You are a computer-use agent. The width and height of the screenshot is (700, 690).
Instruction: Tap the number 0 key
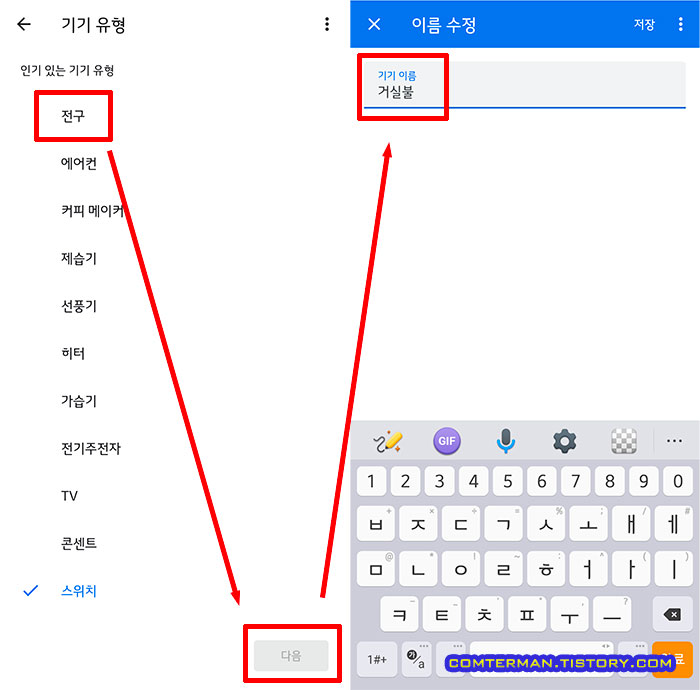[x=678, y=481]
